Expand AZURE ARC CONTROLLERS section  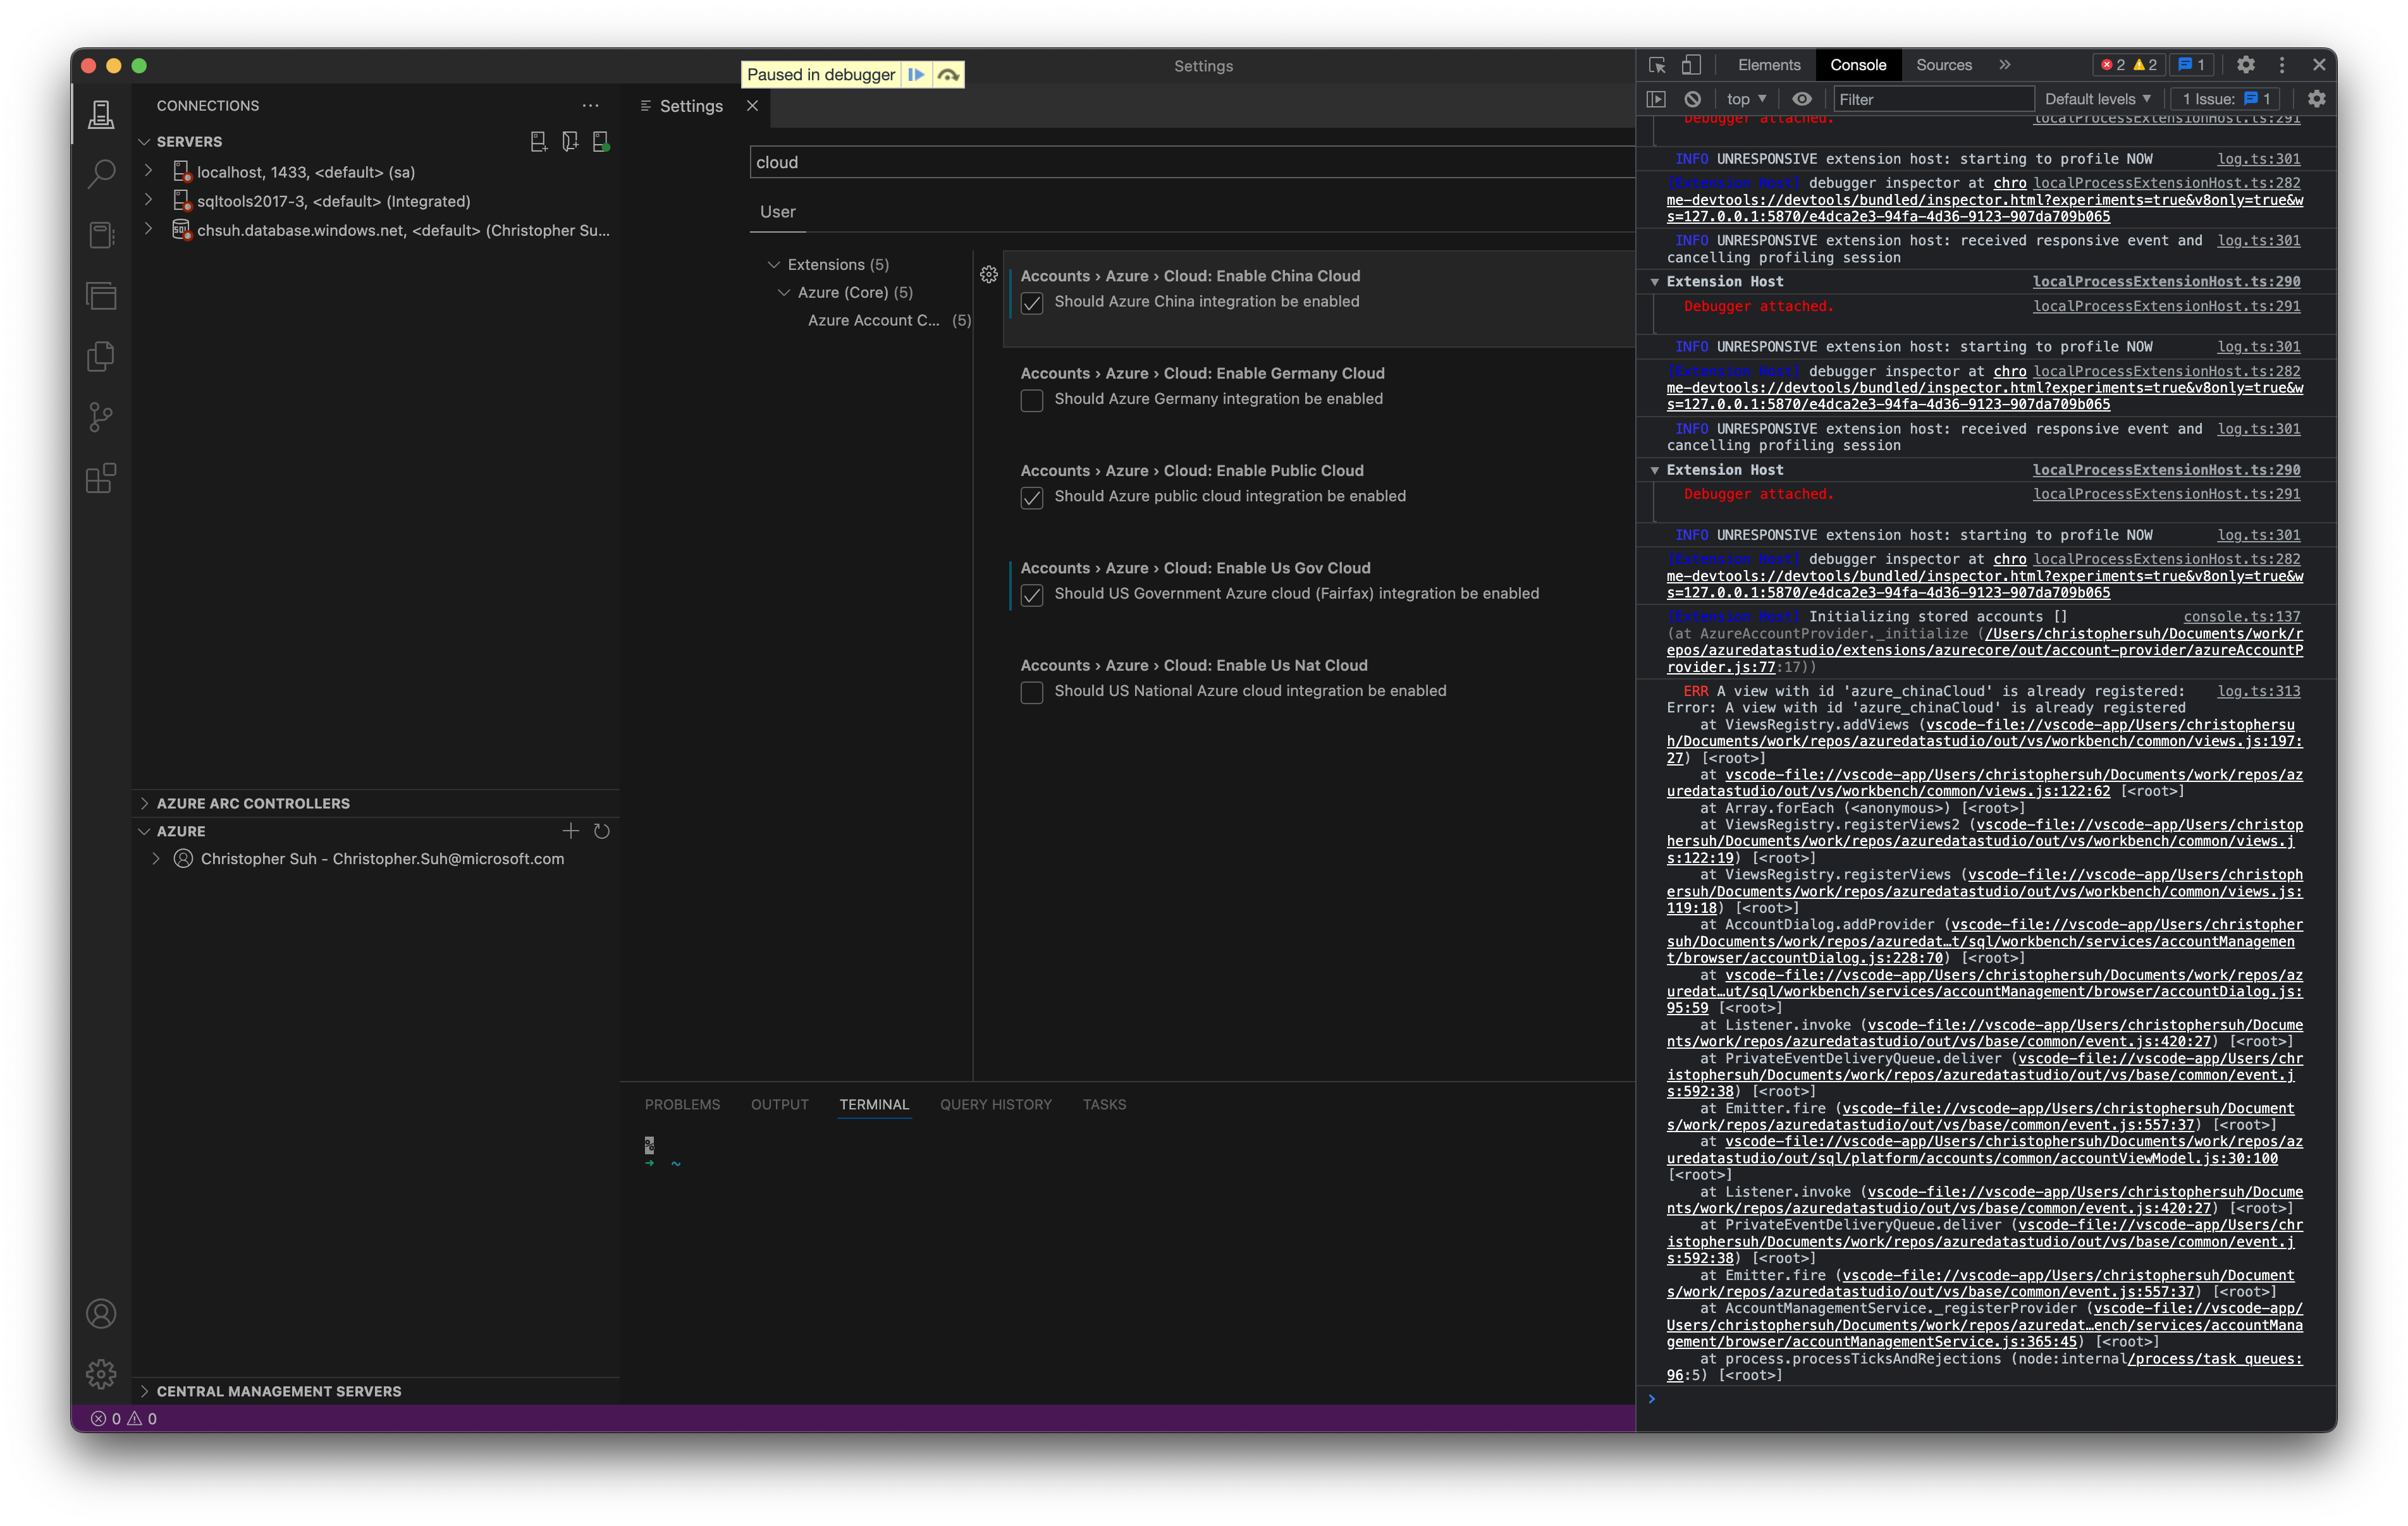tap(145, 803)
